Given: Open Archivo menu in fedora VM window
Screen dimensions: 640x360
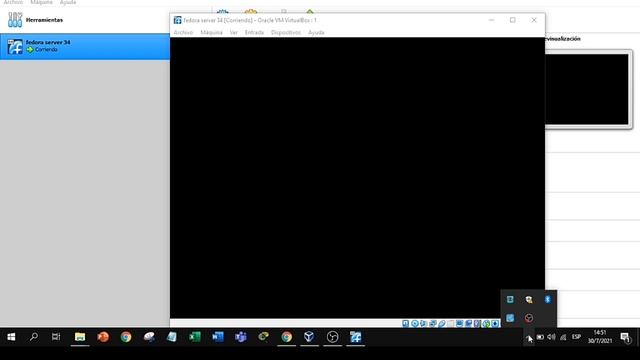Looking at the screenshot, I should point(183,32).
